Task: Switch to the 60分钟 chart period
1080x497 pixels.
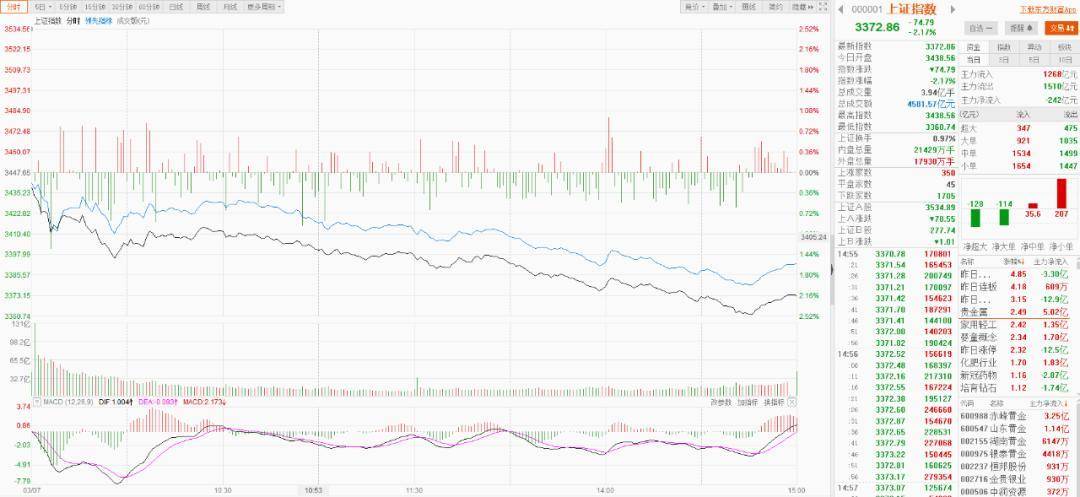Action: coord(149,7)
